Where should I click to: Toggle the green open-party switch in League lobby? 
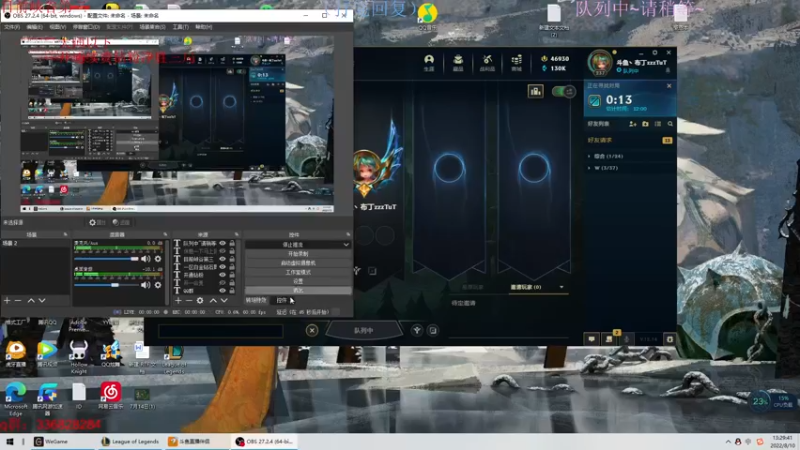tap(564, 91)
